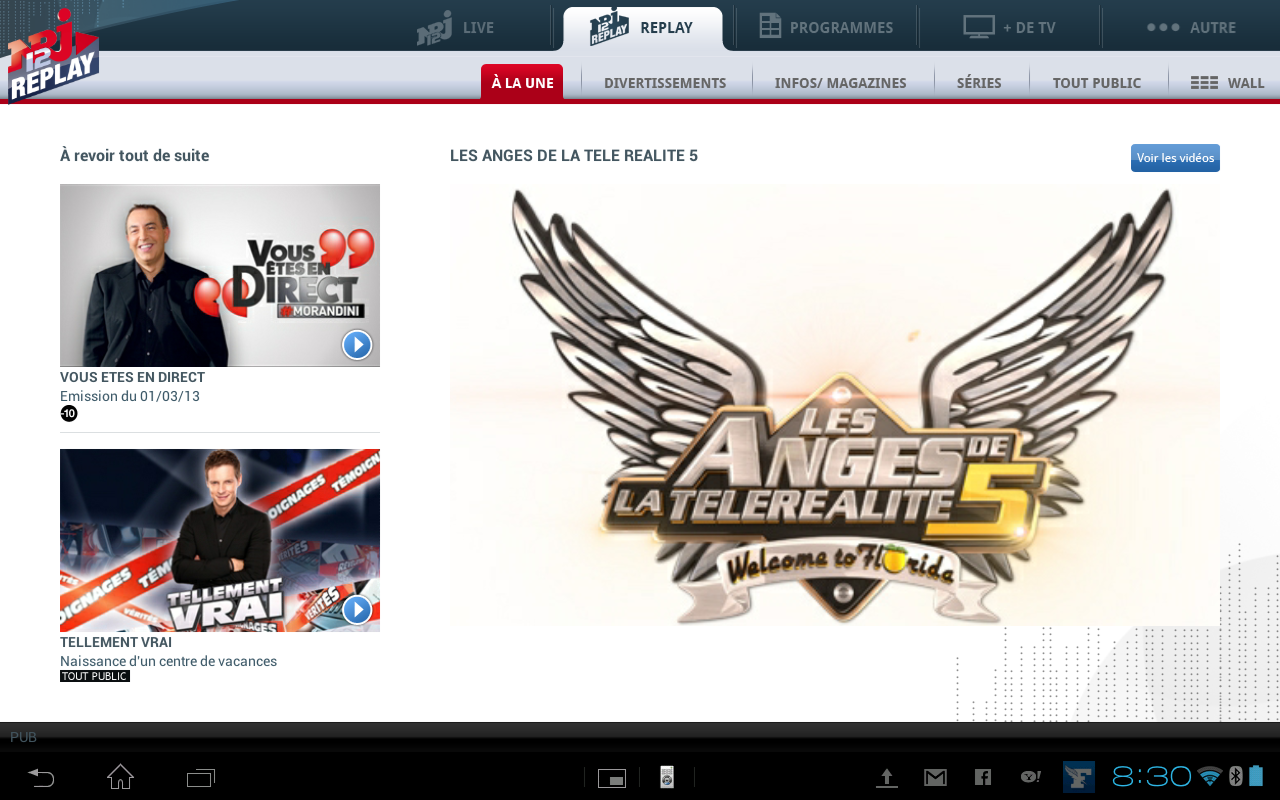The width and height of the screenshot is (1280, 800).
Task: Open the Gmail notification icon
Action: pos(935,777)
